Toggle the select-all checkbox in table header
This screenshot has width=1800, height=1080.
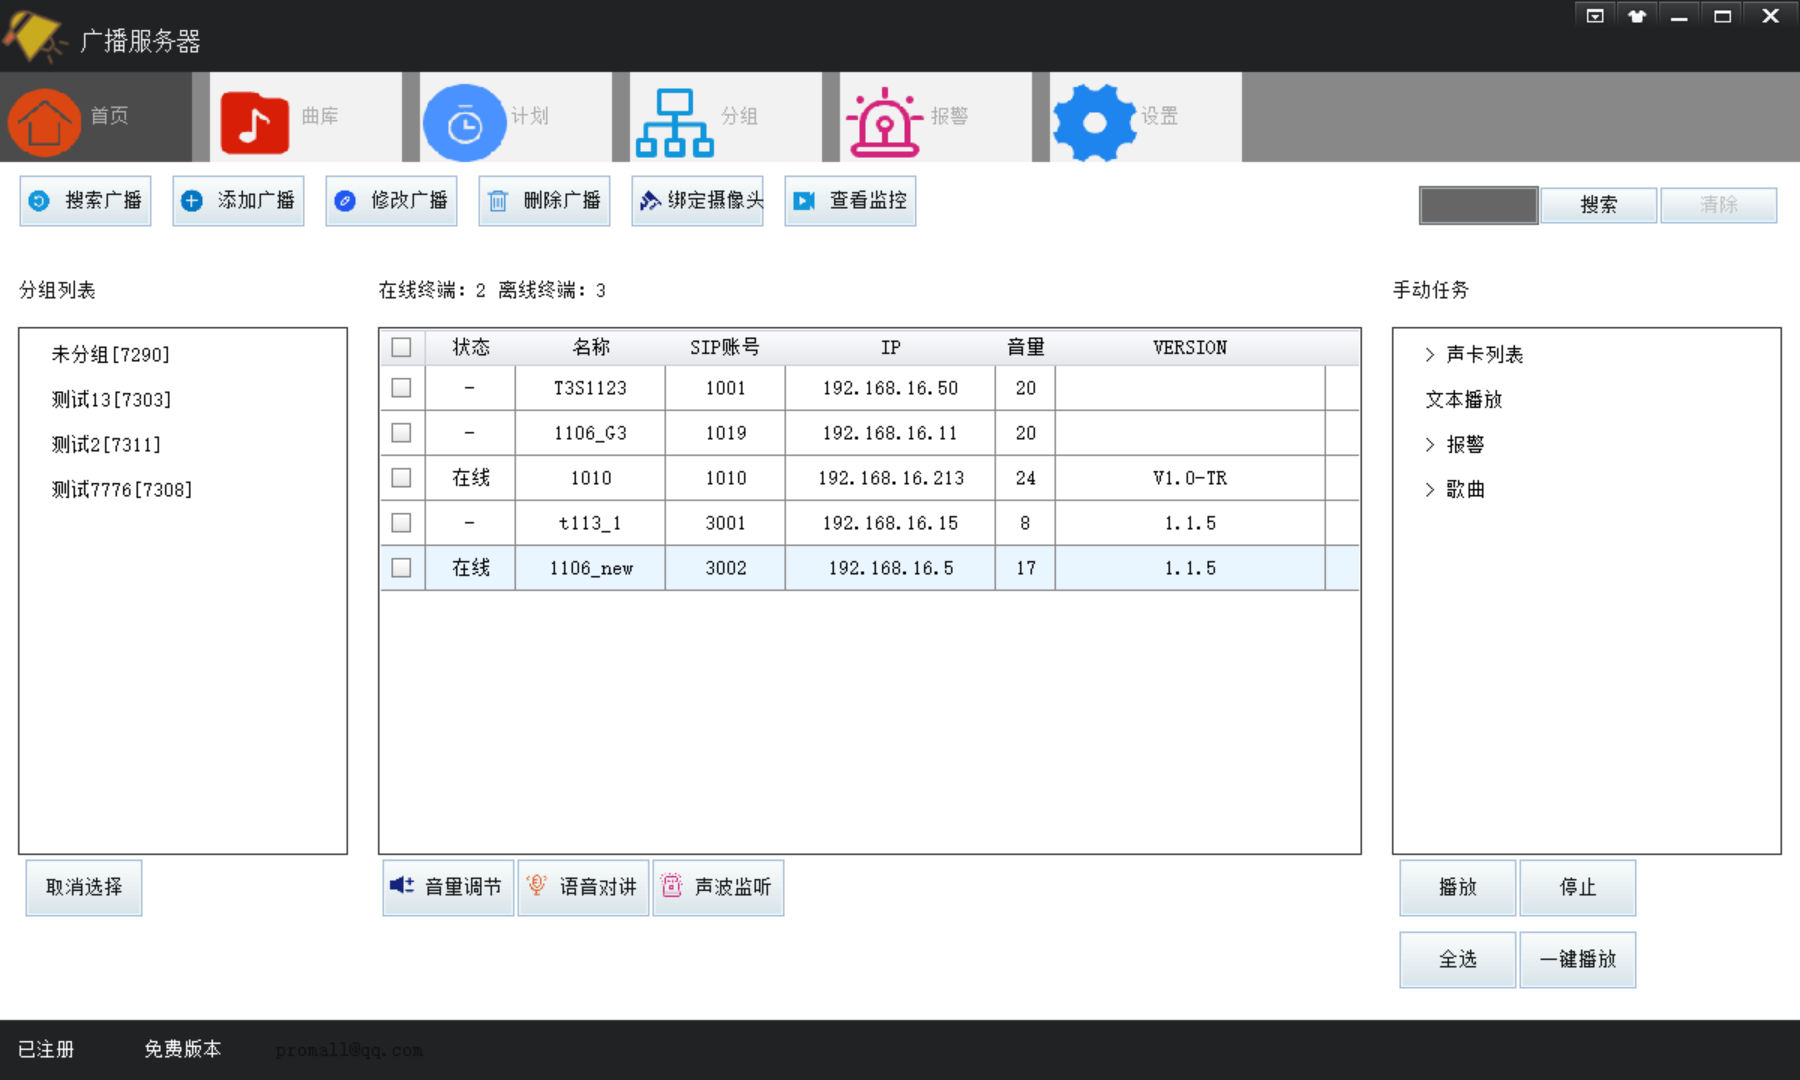pyautogui.click(x=402, y=347)
